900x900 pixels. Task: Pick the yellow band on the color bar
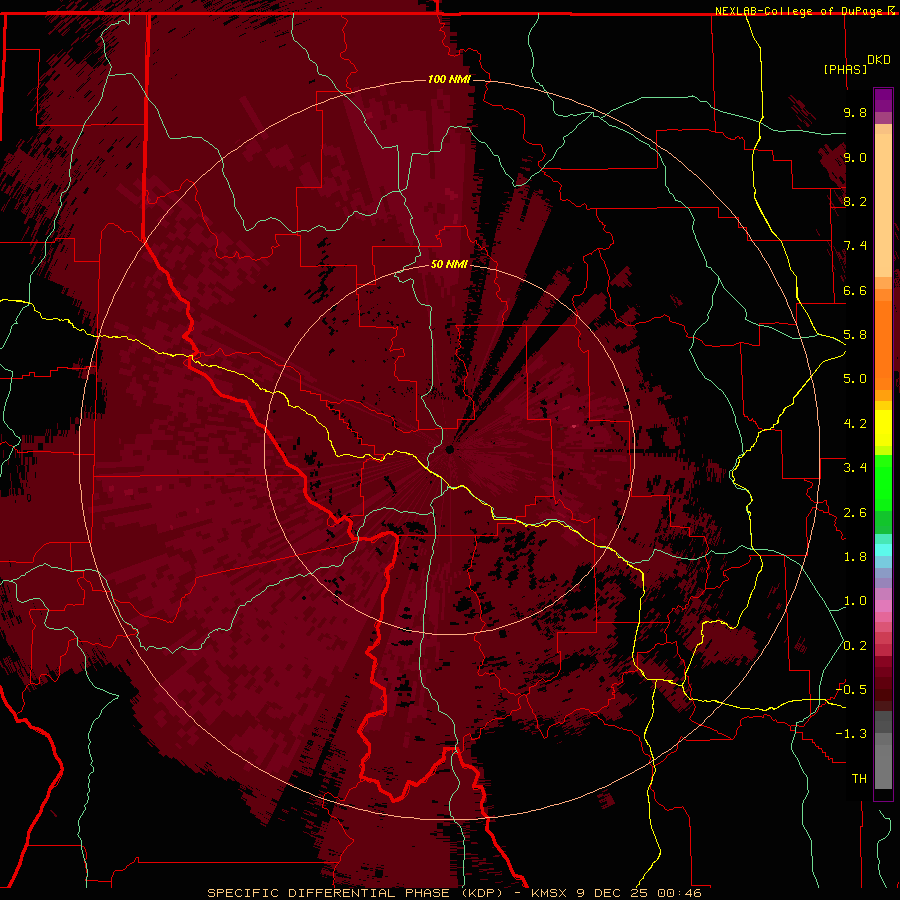(x=883, y=428)
